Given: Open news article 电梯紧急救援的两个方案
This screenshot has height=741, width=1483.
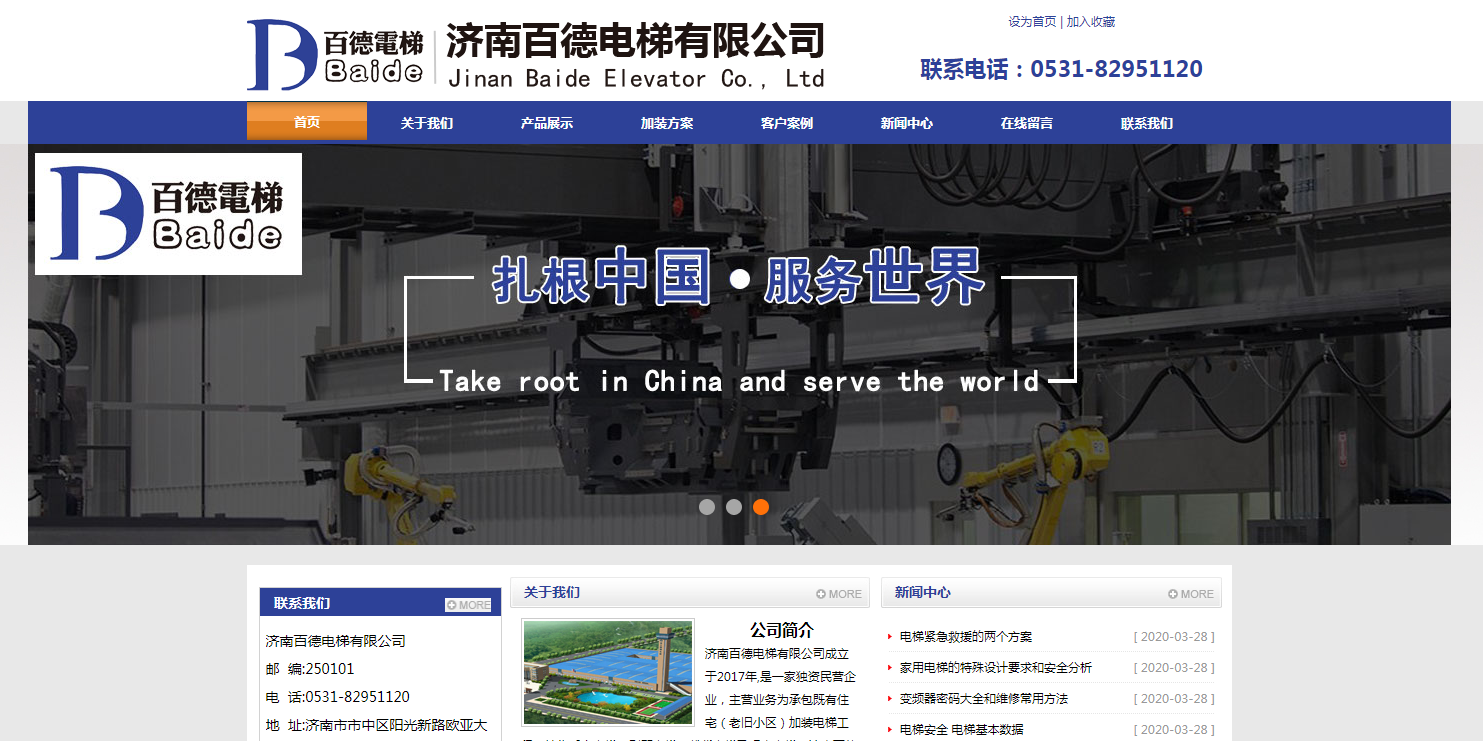Looking at the screenshot, I should pos(966,637).
